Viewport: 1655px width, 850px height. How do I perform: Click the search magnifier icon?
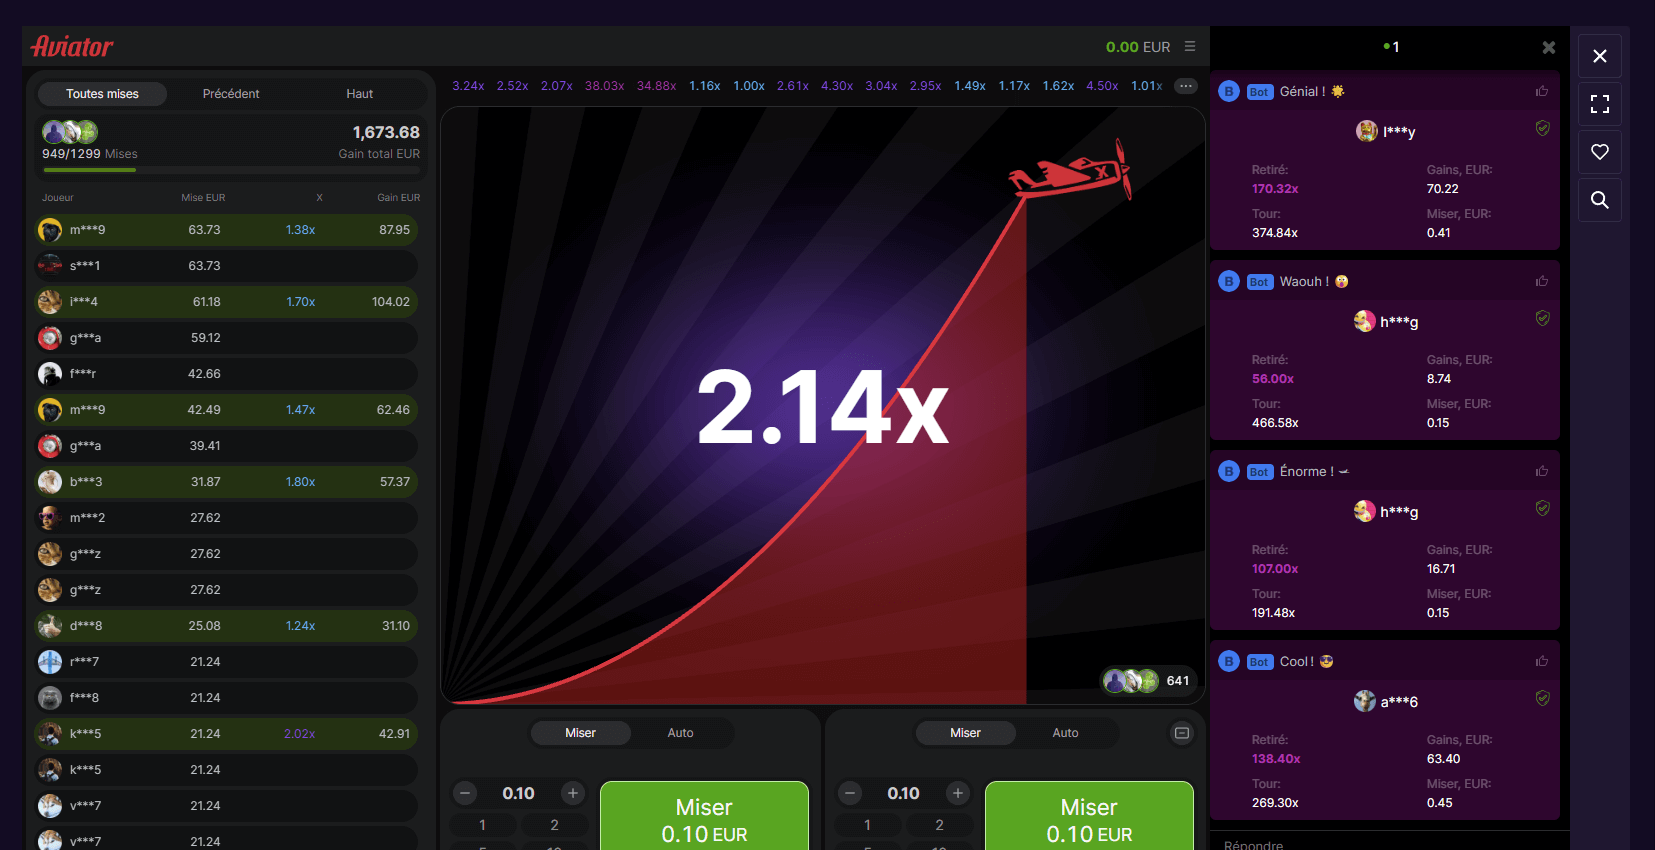click(1600, 200)
